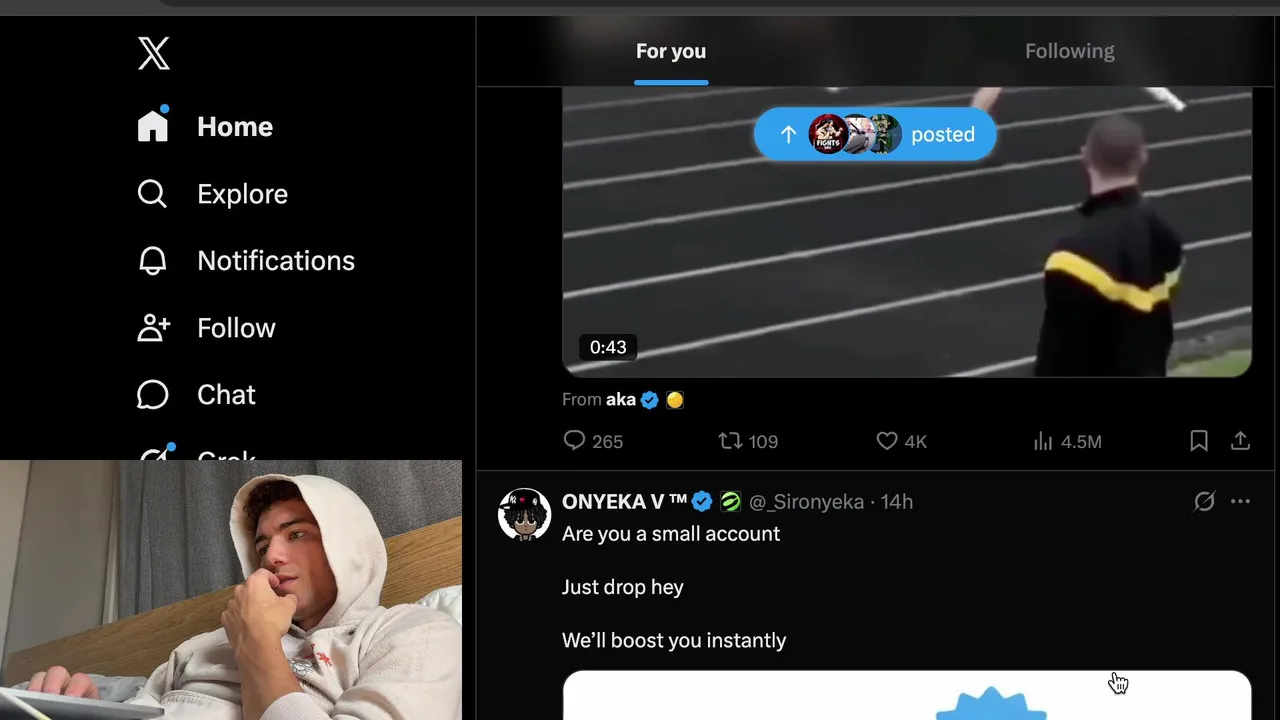
Task: Open the @_Sironyeka handle link
Action: (806, 501)
